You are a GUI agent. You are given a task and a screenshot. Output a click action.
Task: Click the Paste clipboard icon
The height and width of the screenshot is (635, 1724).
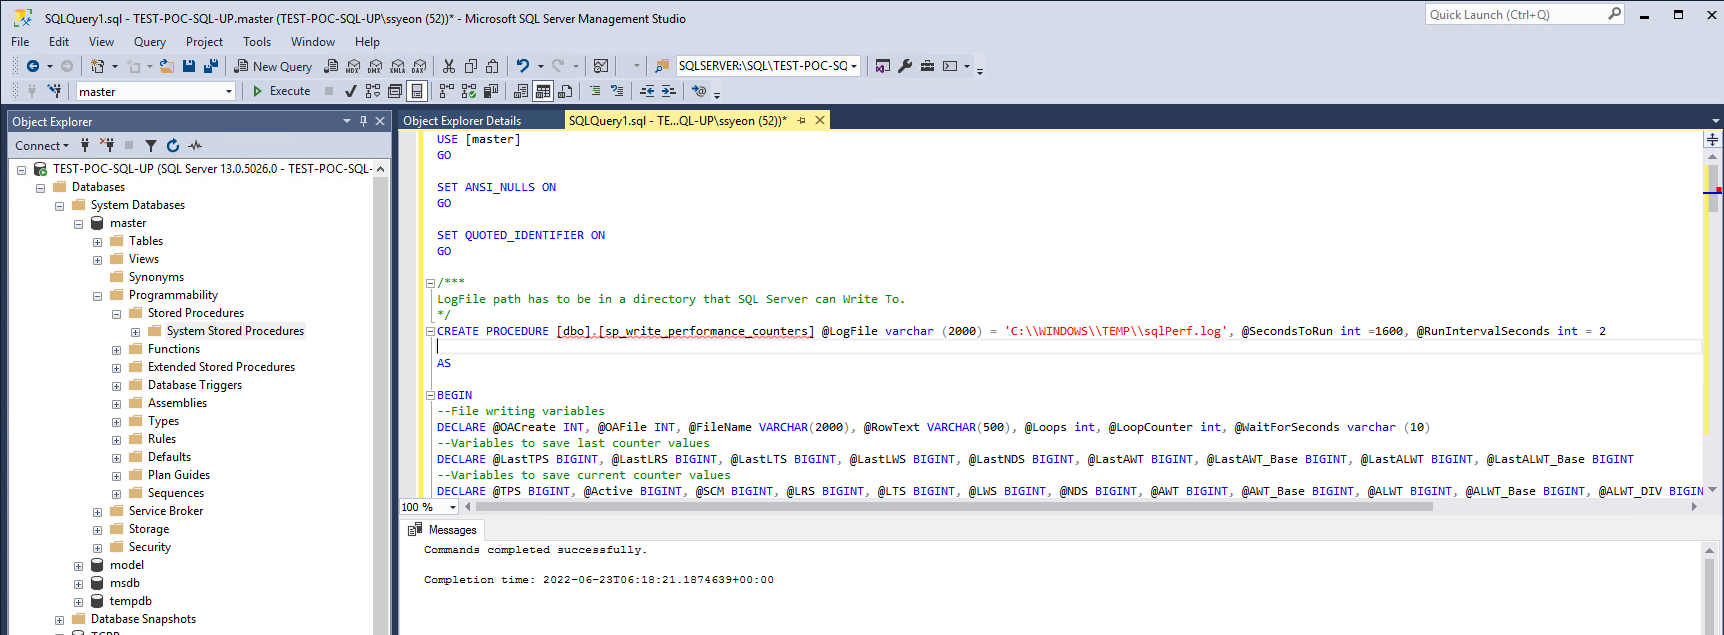click(492, 66)
